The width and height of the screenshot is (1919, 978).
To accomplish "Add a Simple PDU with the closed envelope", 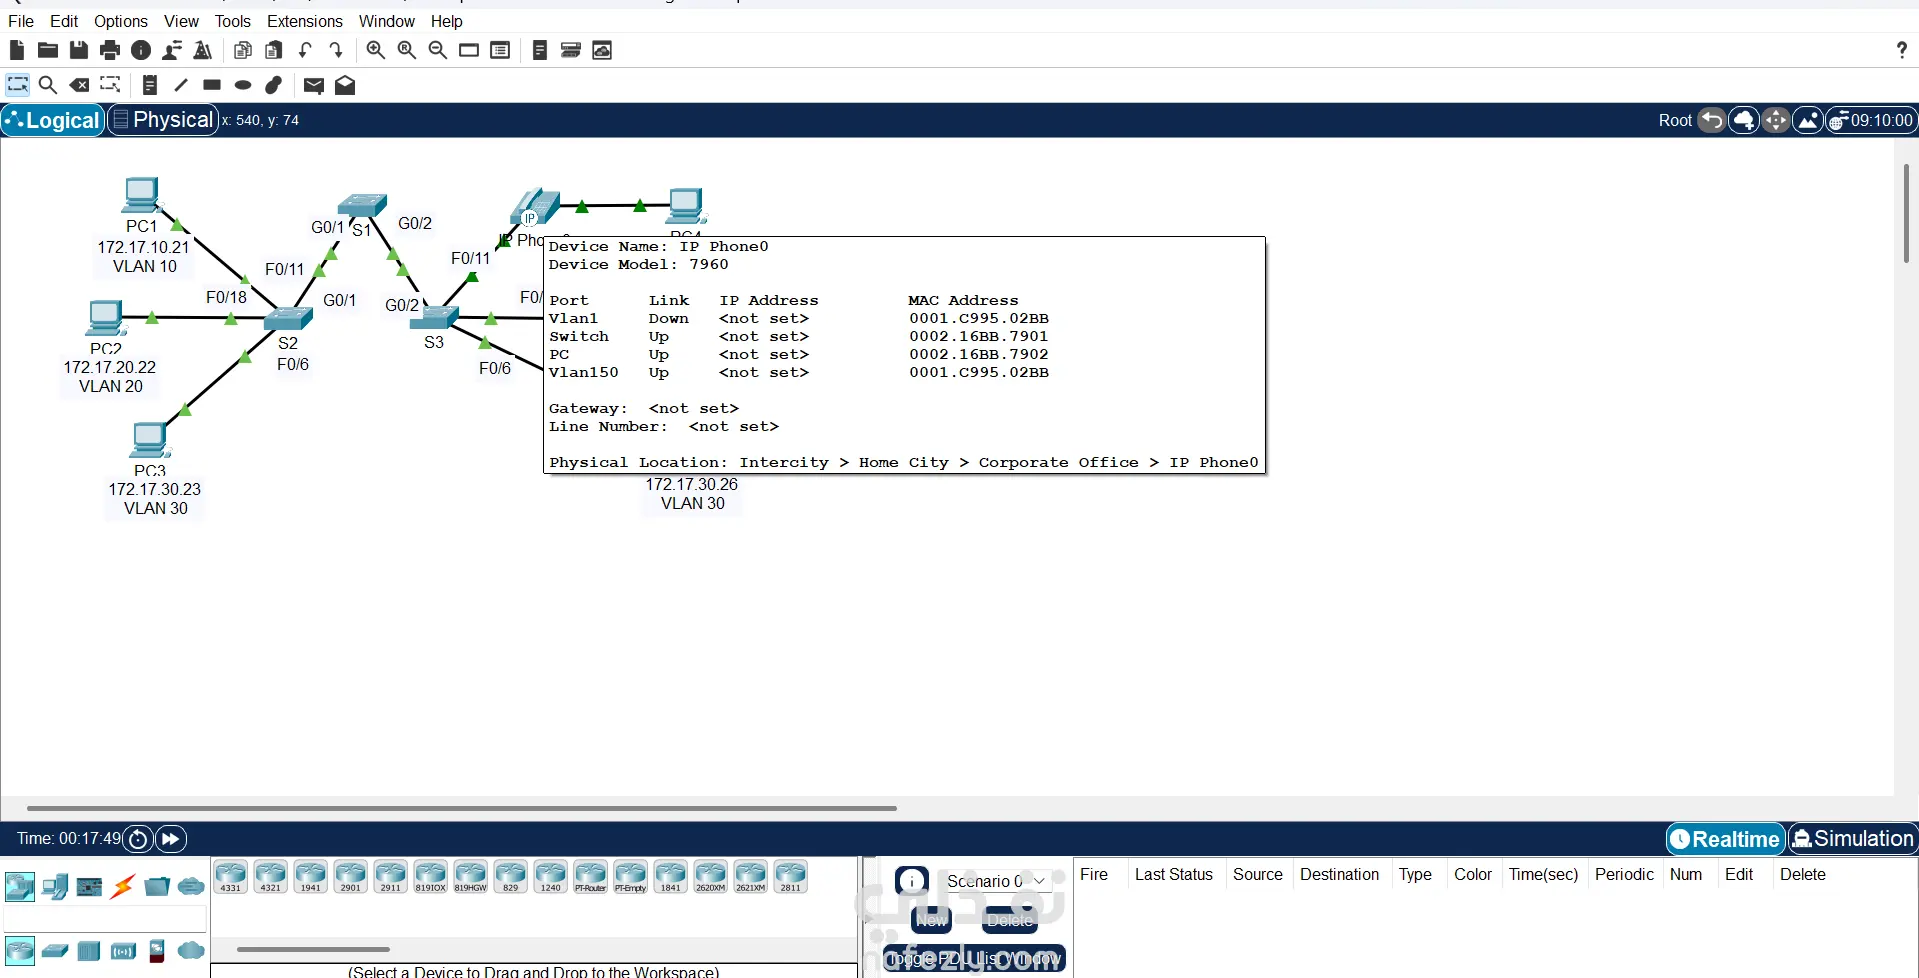I will 314,85.
